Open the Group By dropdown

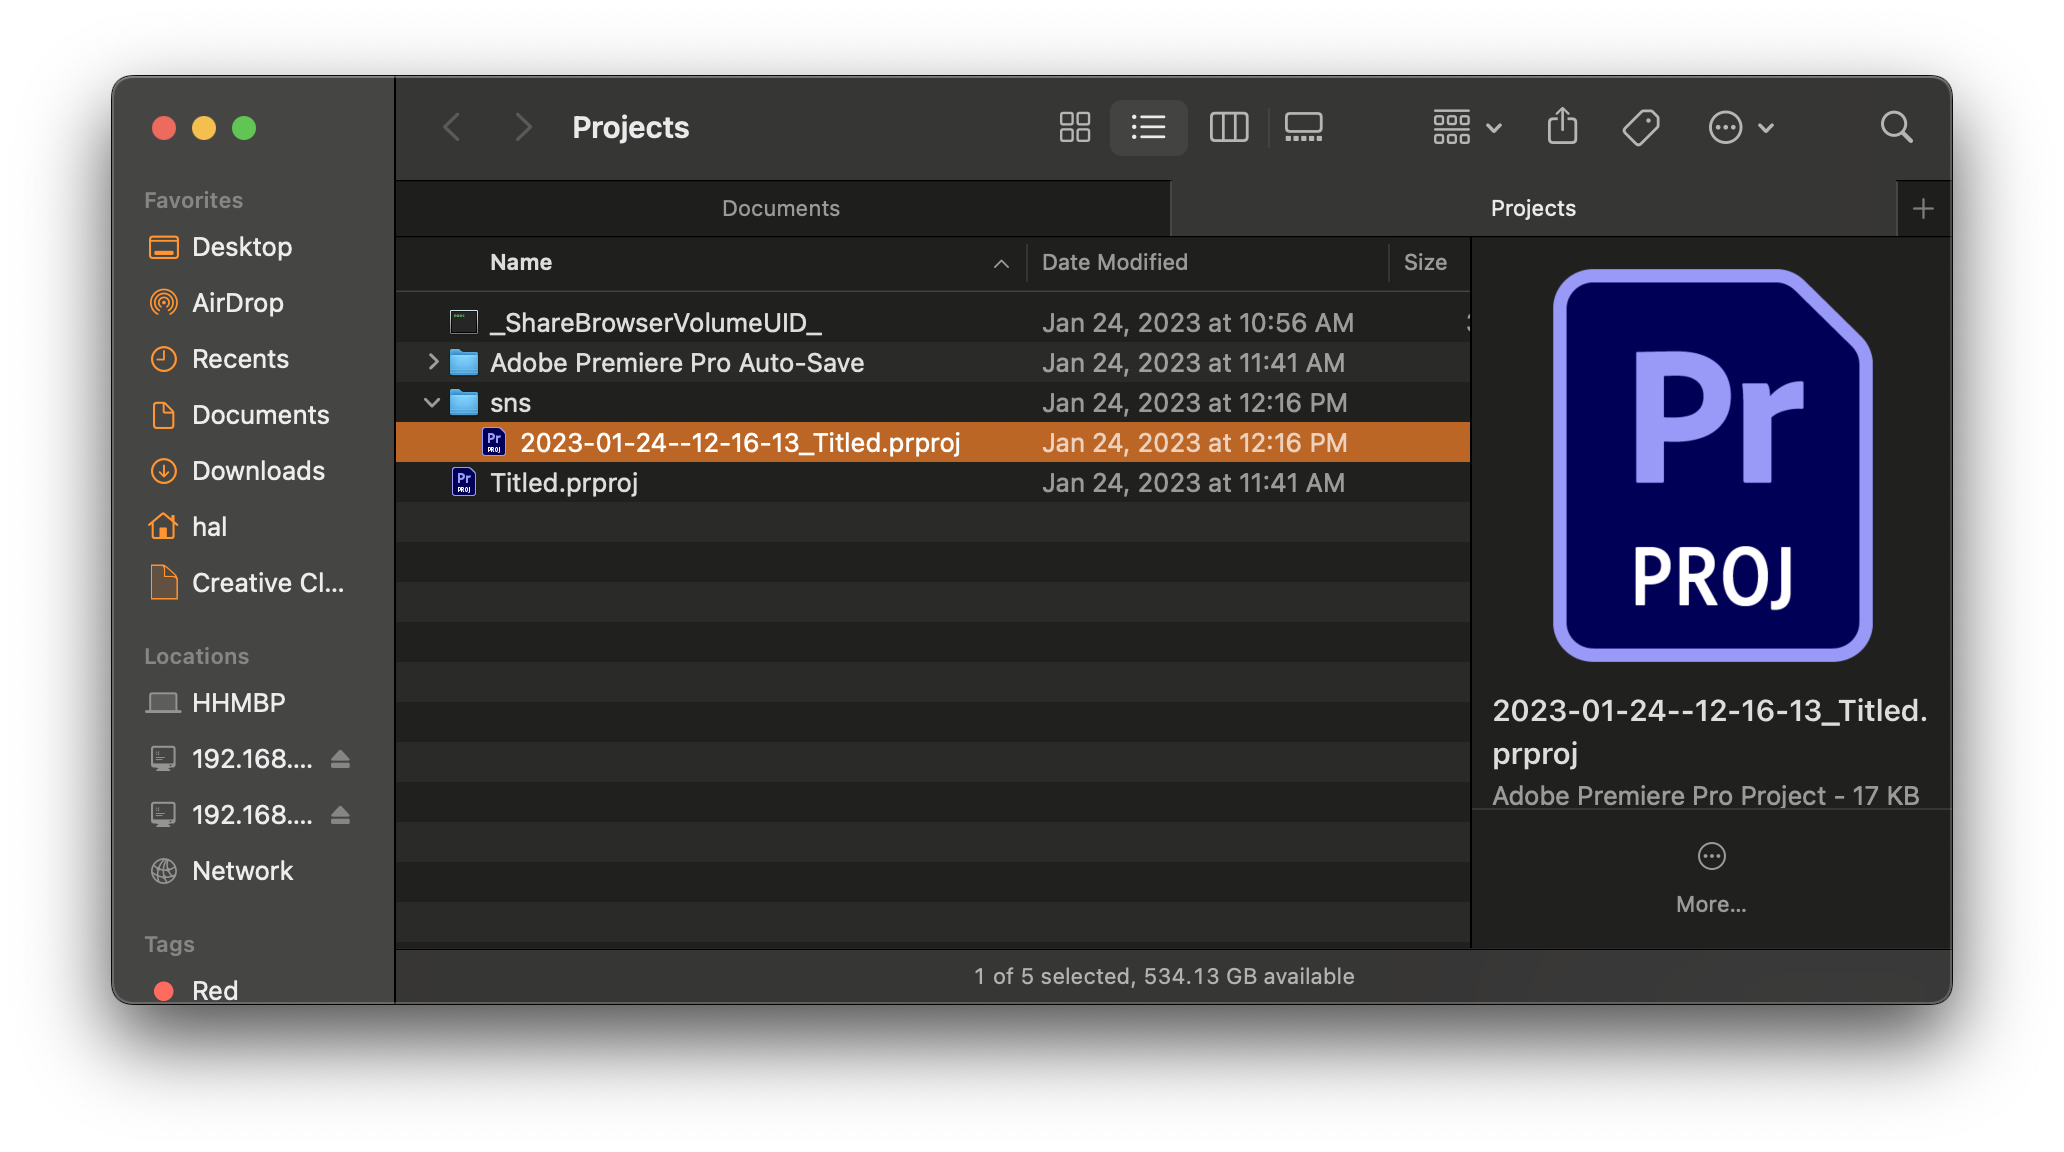pos(1467,127)
